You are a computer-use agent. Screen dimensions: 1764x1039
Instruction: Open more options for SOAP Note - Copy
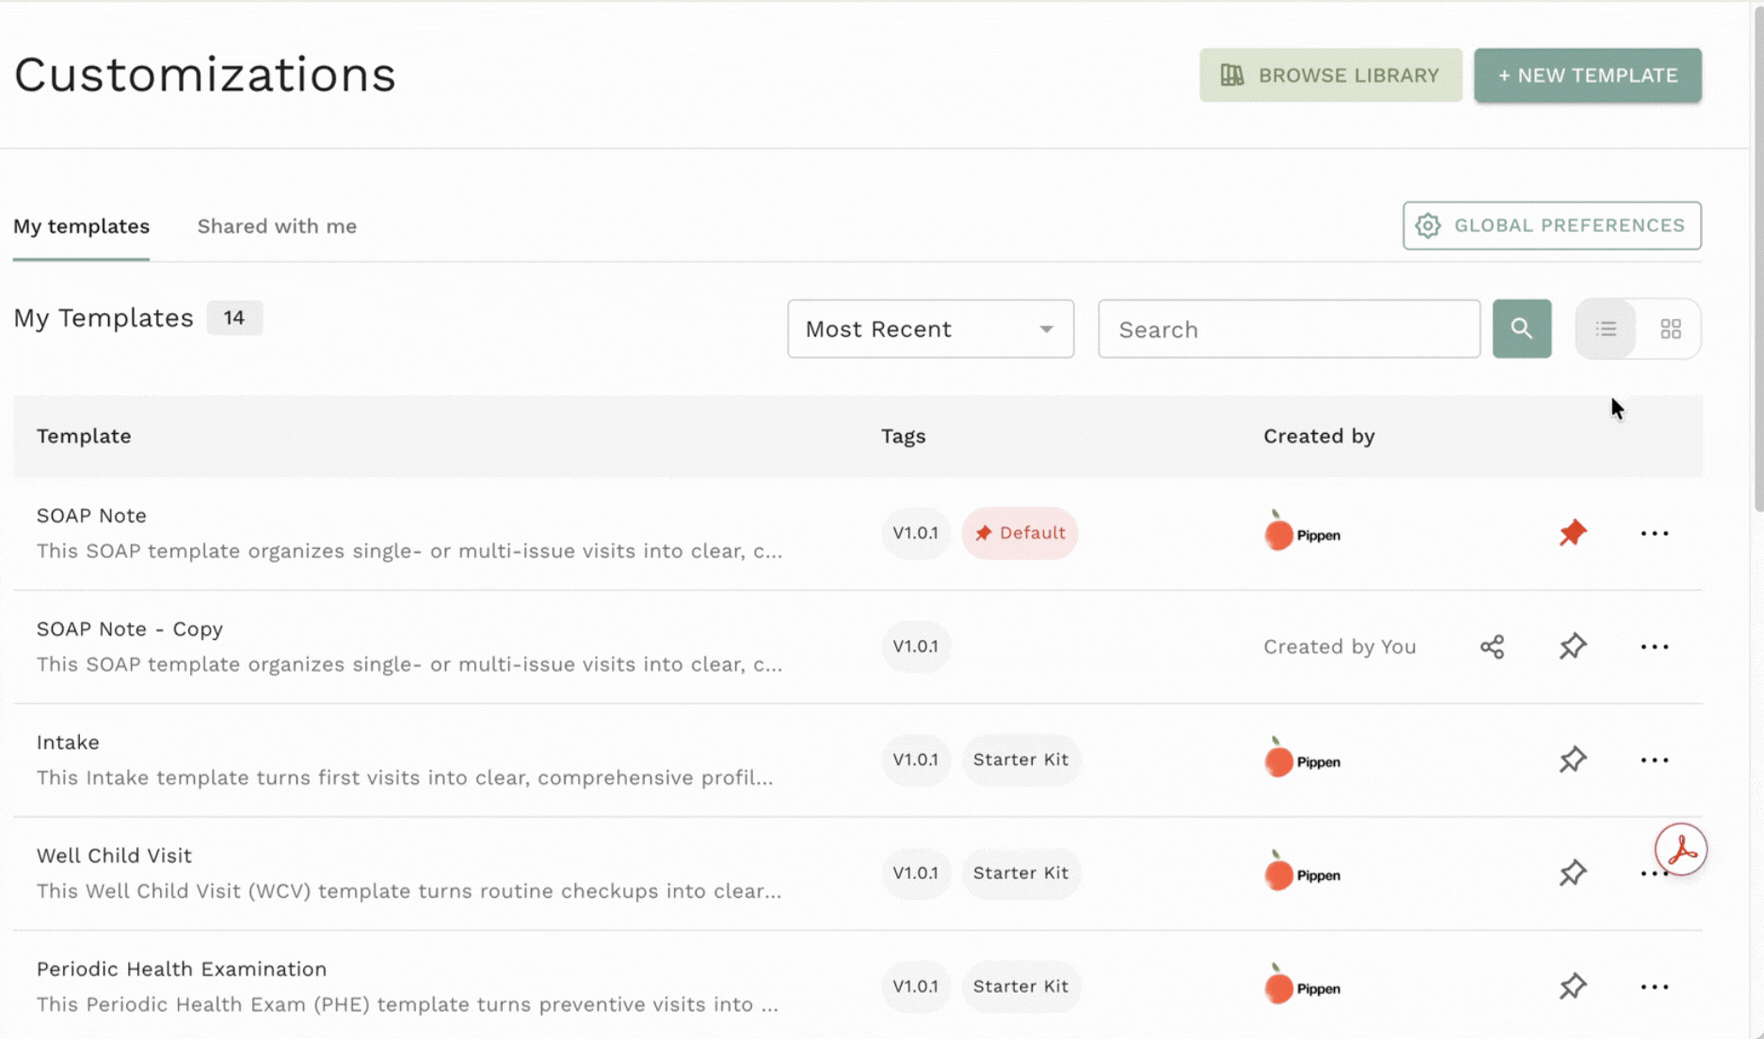click(x=1654, y=647)
